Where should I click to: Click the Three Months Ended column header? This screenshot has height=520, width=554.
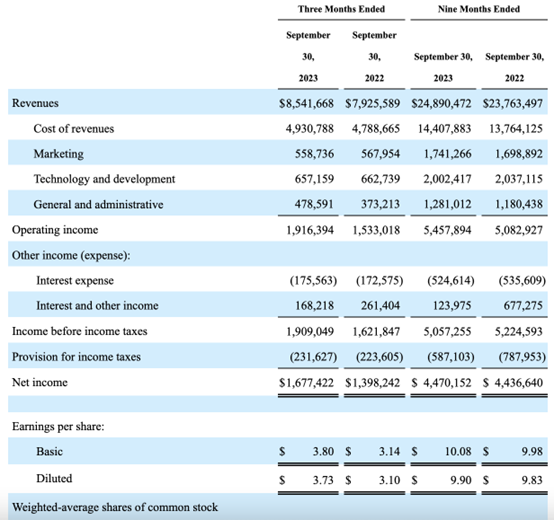point(341,9)
